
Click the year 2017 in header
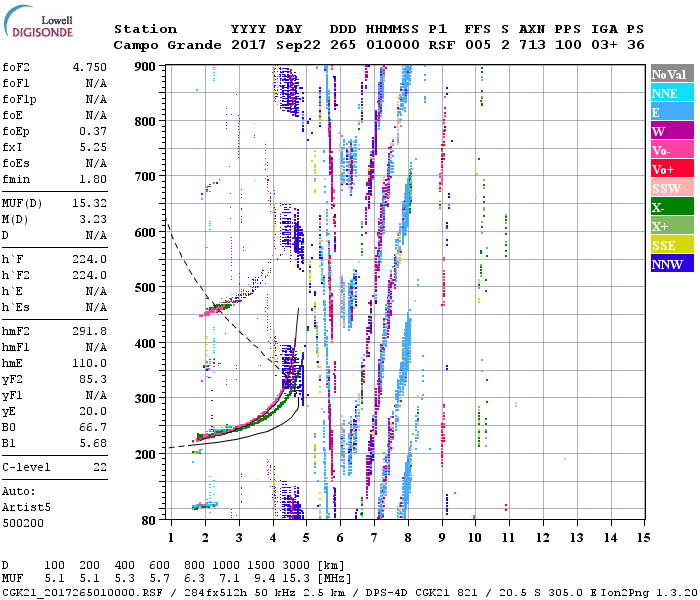pyautogui.click(x=249, y=45)
